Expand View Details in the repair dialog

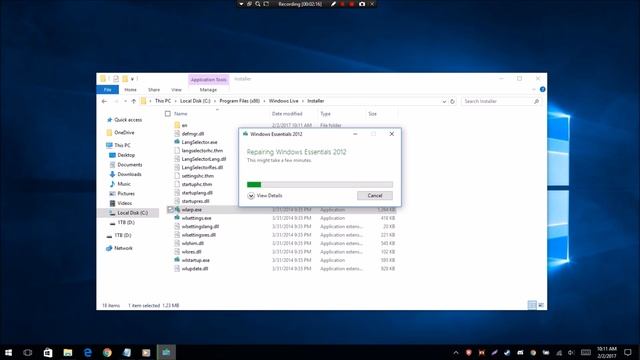click(265, 196)
